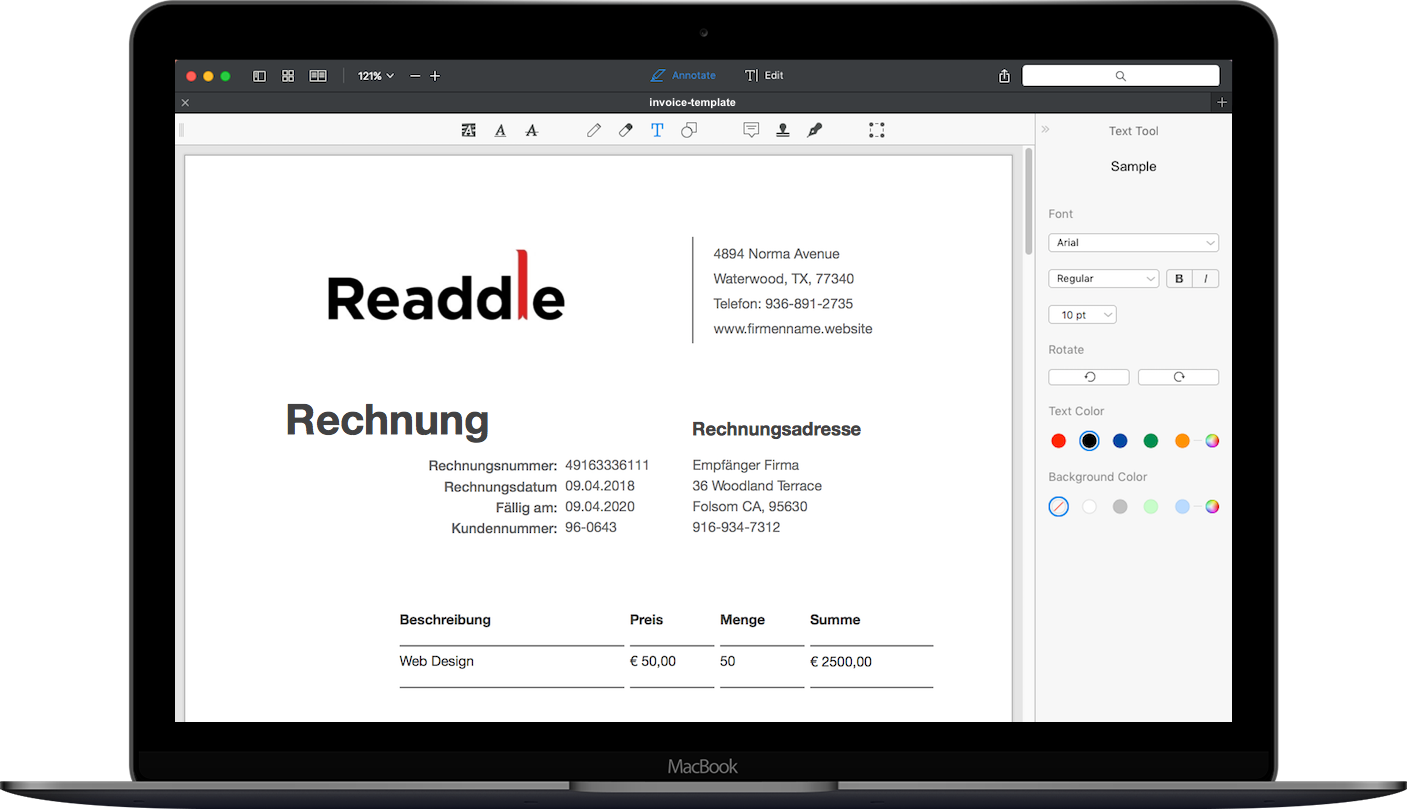Open the thumbnails grid view
1407x809 pixels.
[x=288, y=76]
